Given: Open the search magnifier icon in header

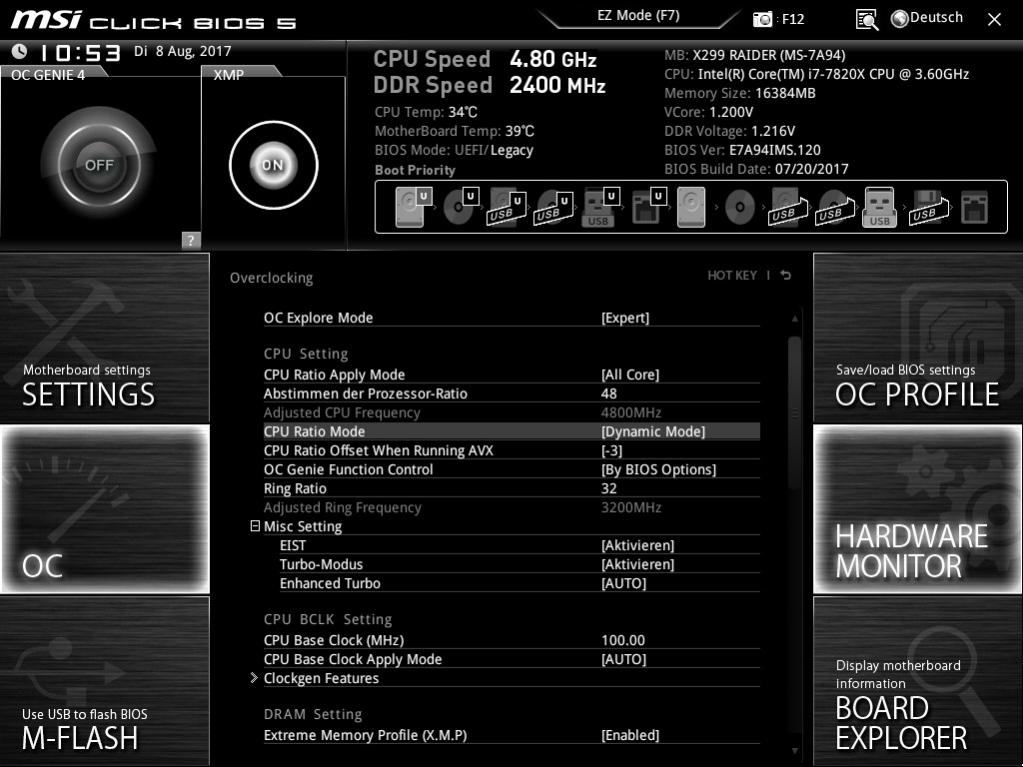Looking at the screenshot, I should 866,20.
